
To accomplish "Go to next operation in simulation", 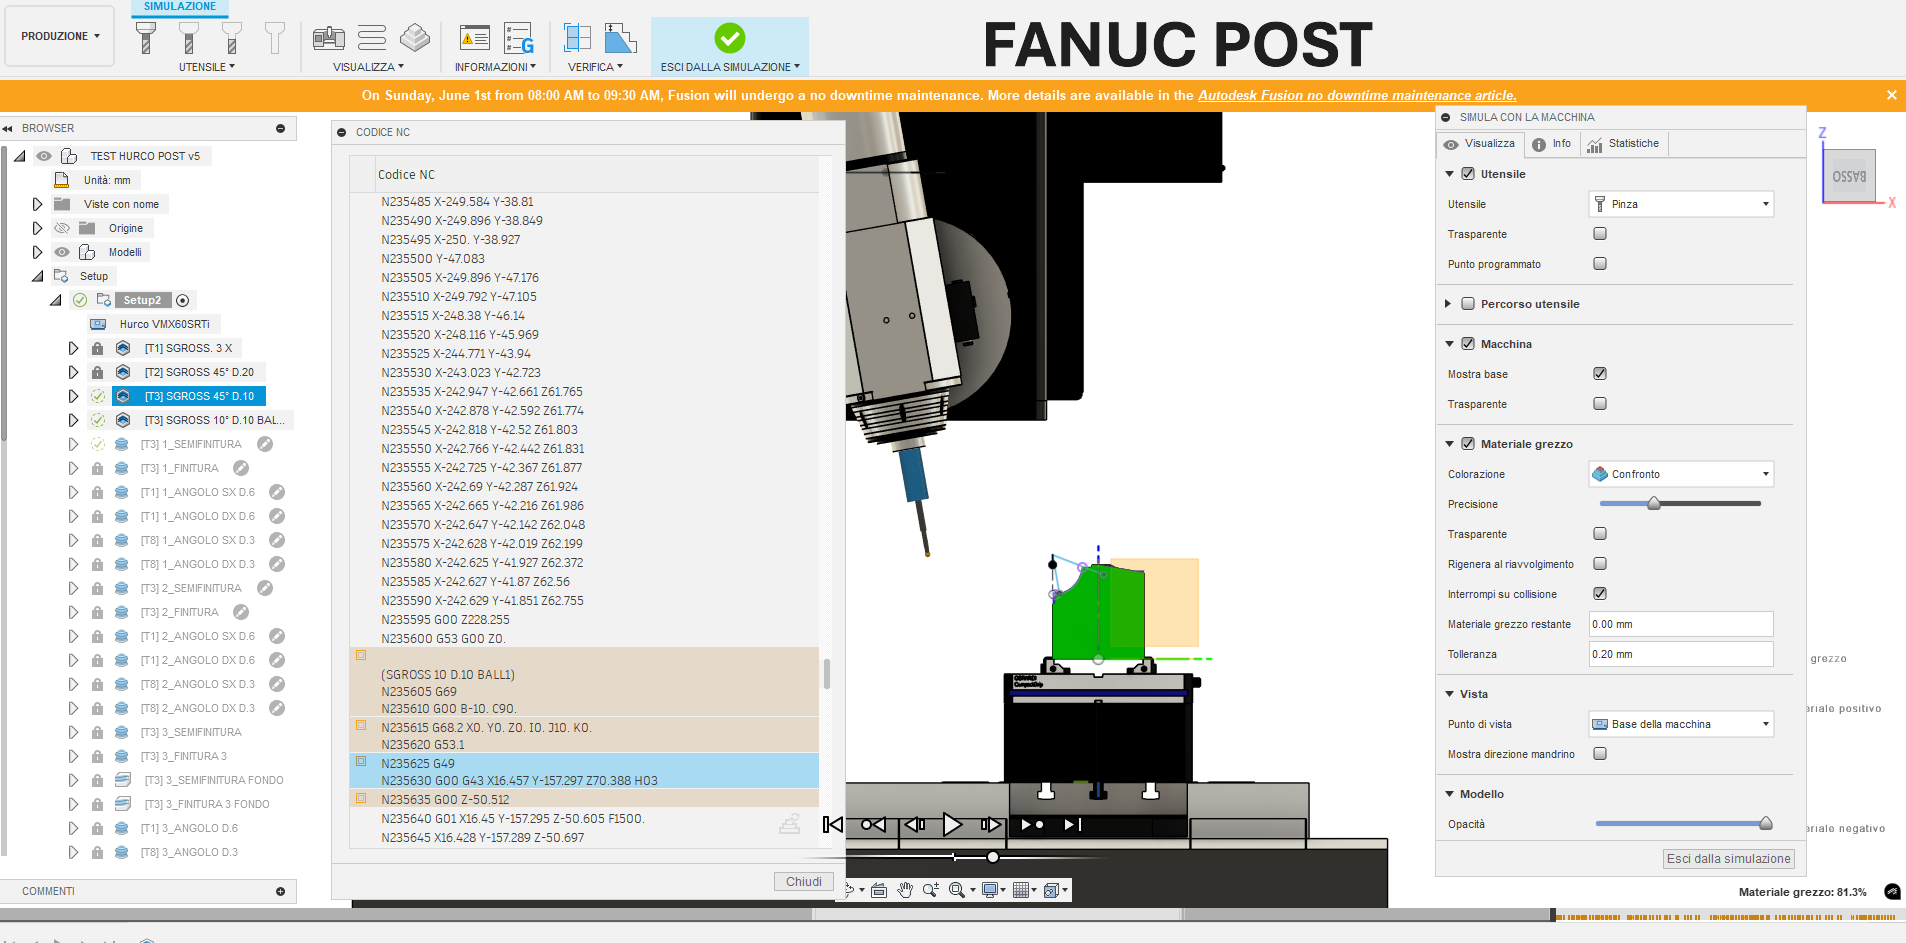I will [1032, 825].
